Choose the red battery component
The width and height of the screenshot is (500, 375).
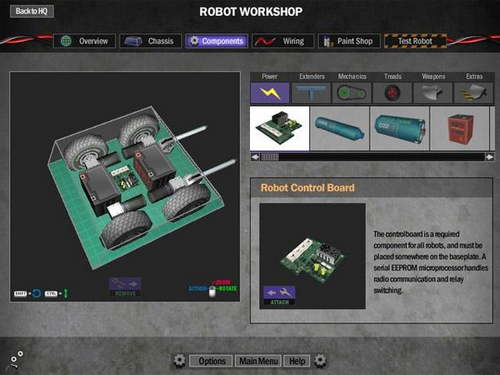pyautogui.click(x=460, y=128)
